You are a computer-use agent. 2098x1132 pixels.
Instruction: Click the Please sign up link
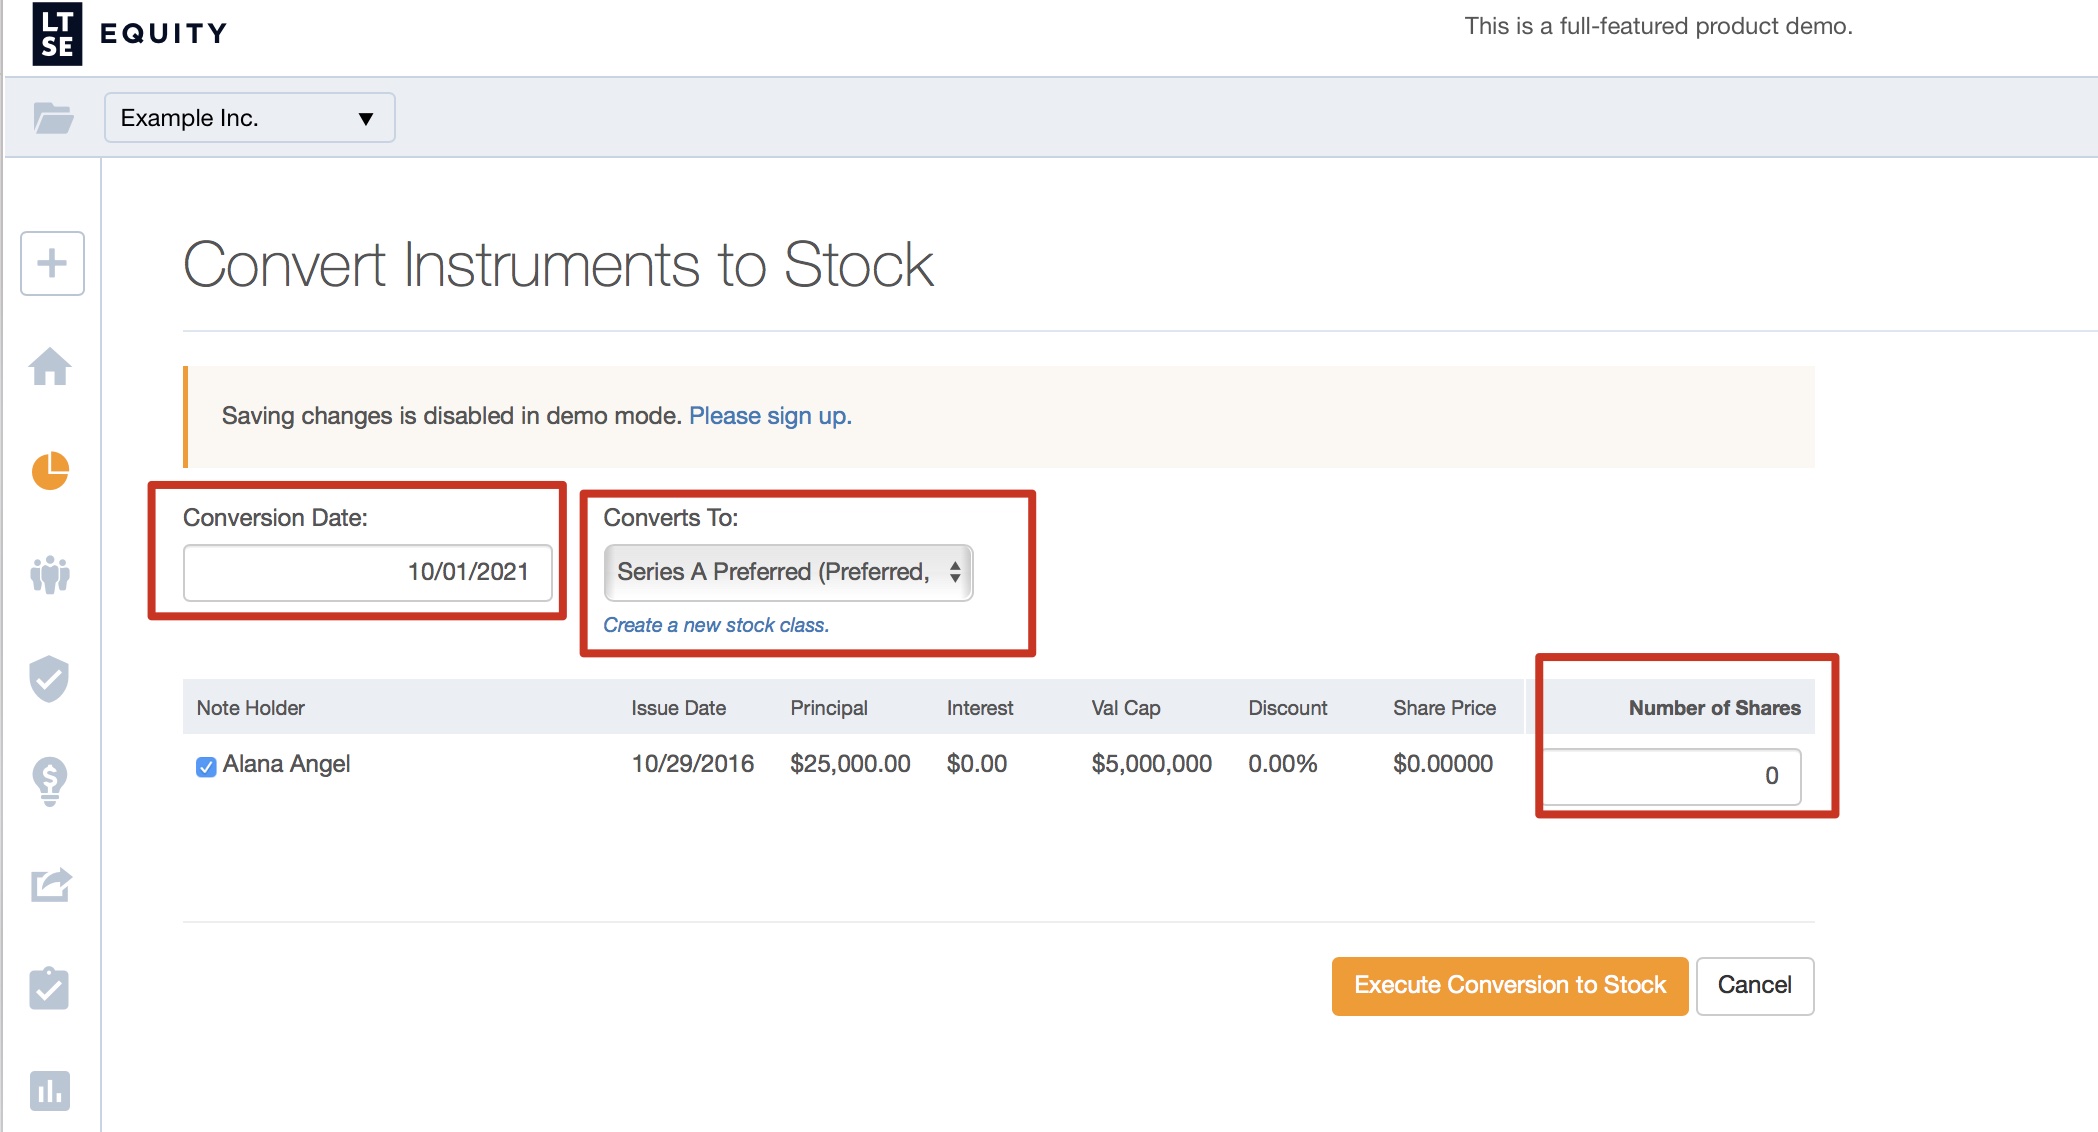point(769,416)
